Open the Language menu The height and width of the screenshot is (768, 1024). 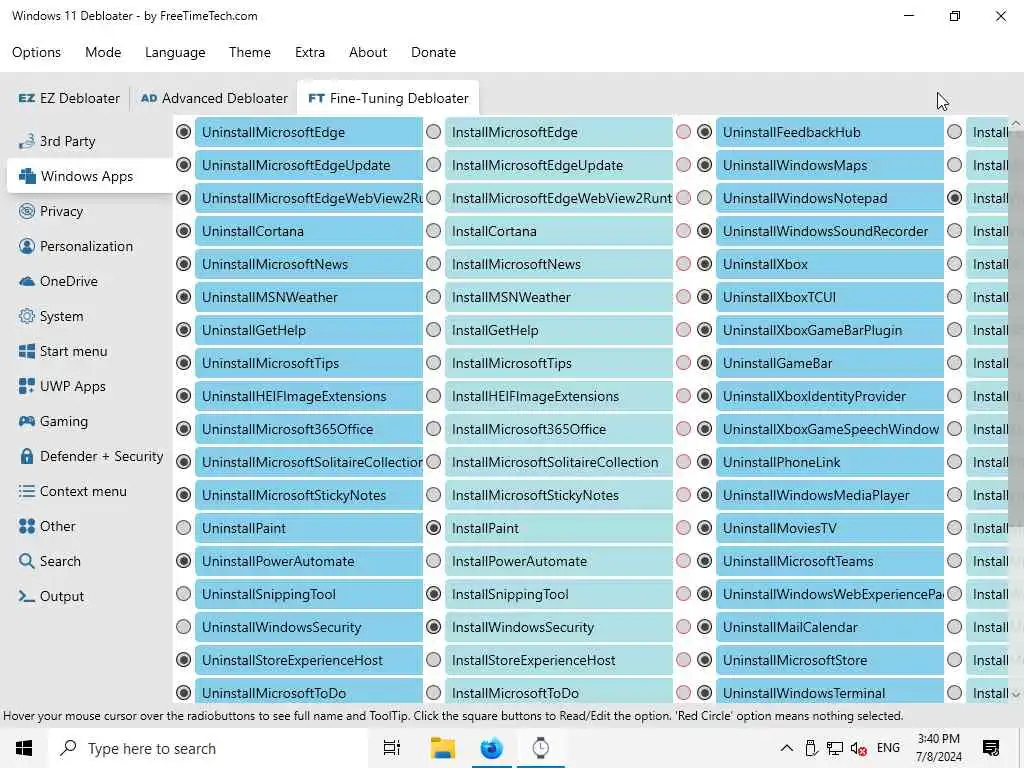175,52
